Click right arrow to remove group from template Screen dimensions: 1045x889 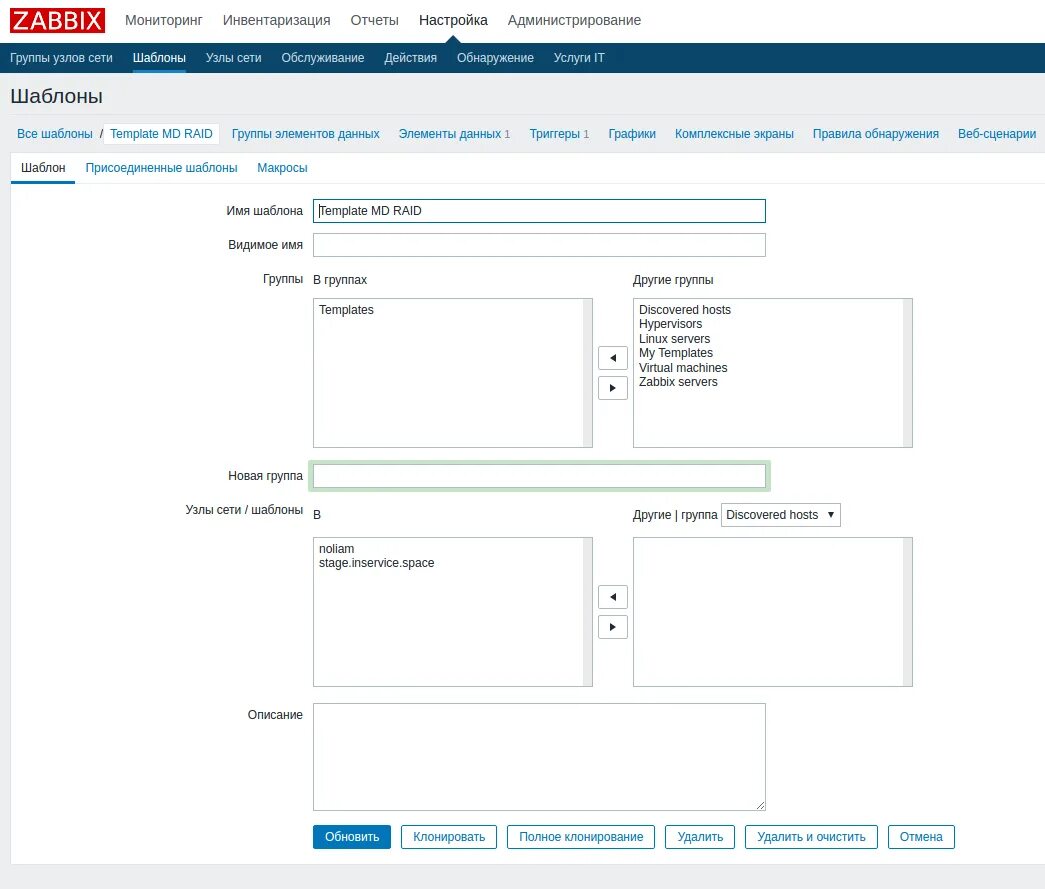[x=612, y=387]
